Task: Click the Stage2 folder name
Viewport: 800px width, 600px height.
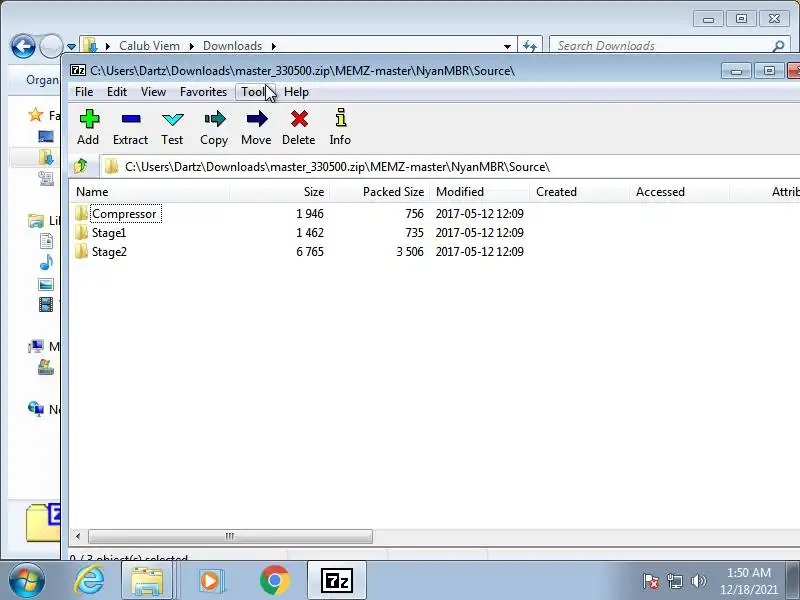Action: [109, 252]
